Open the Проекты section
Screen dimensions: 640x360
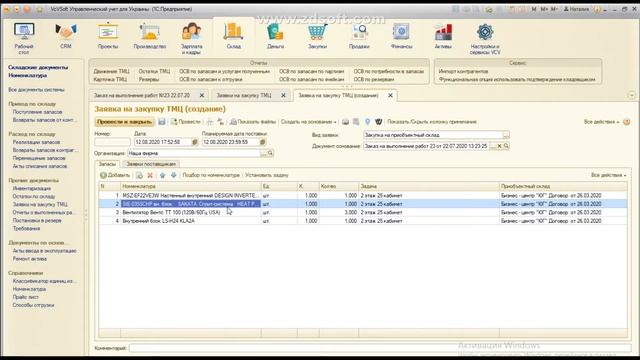pos(108,36)
